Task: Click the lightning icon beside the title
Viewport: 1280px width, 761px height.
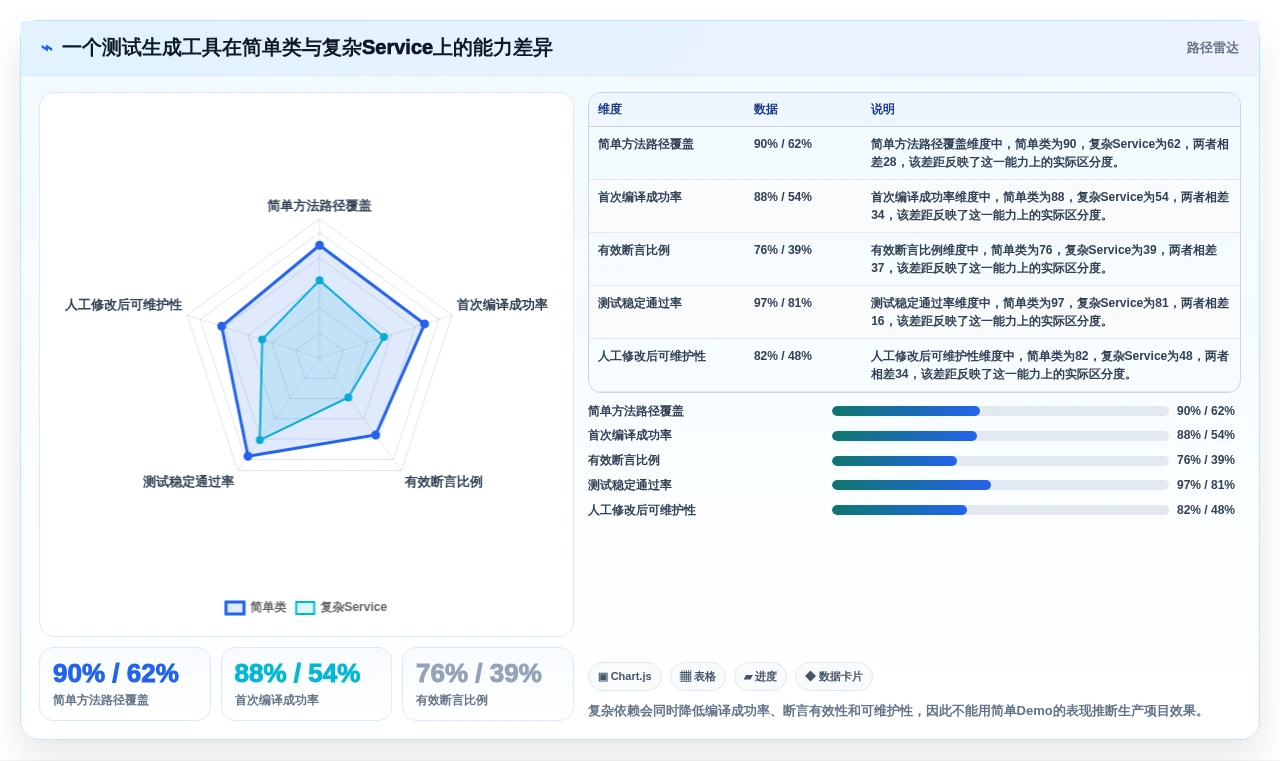Action: click(x=47, y=48)
